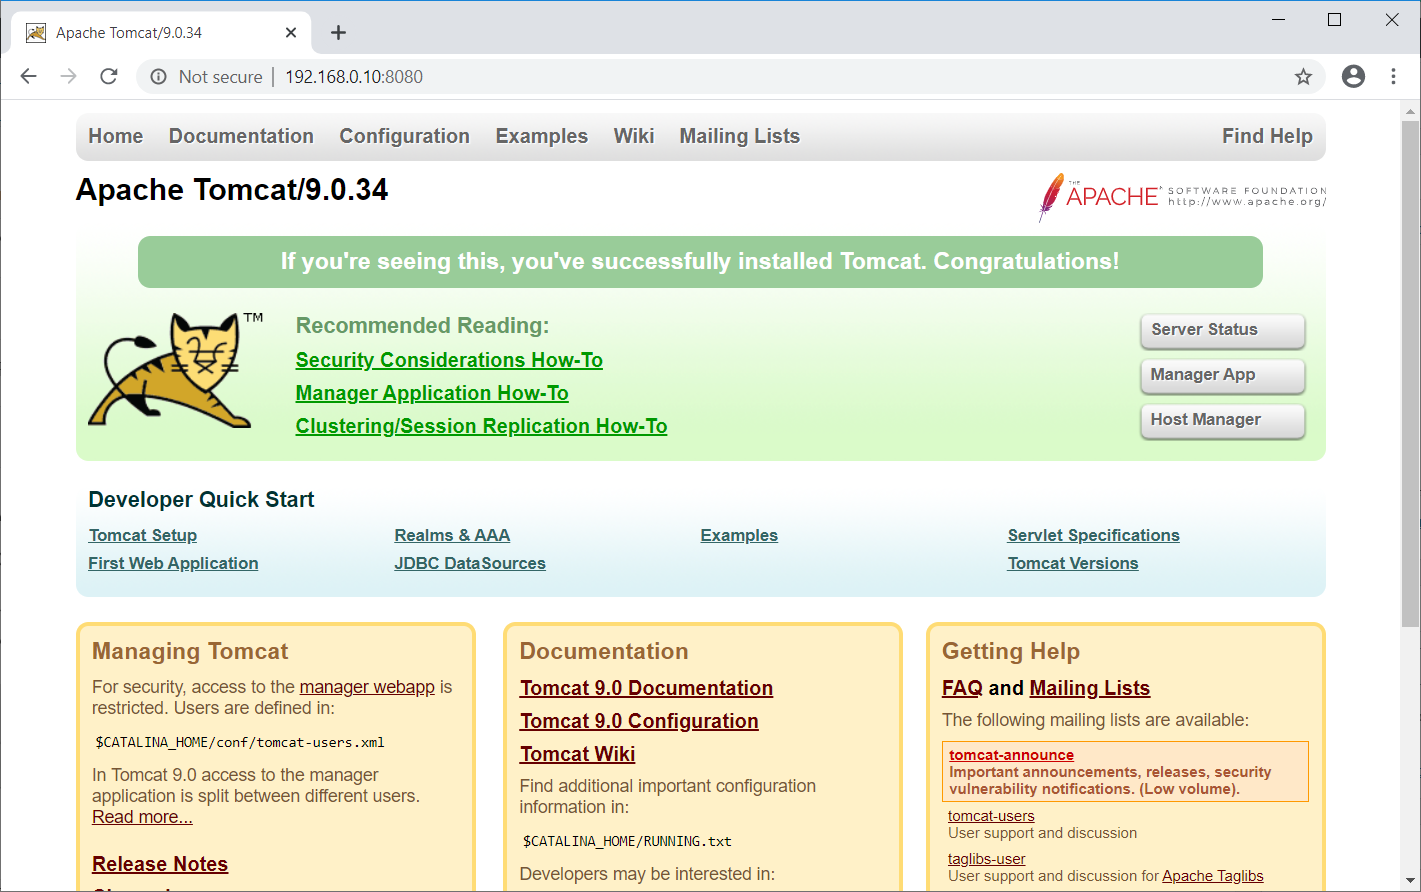
Task: Open Manager Application How-To link
Action: [x=432, y=393]
